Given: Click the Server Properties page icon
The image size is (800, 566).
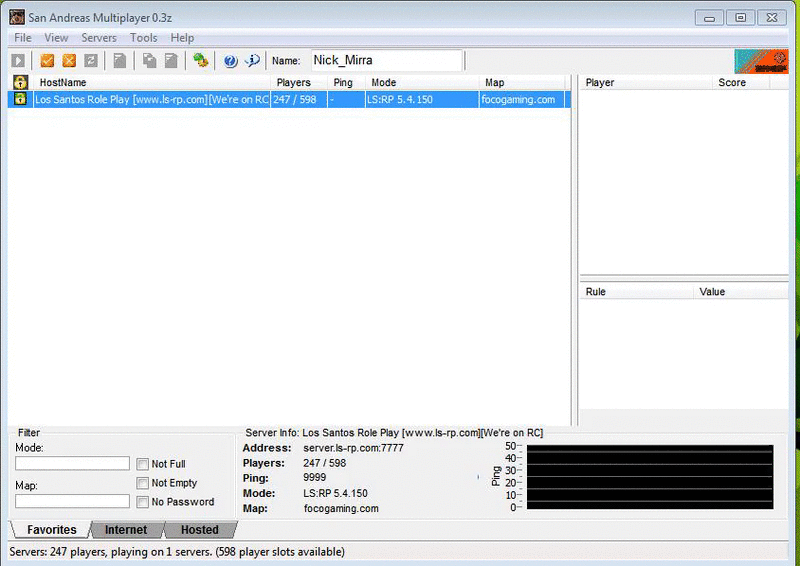Looking at the screenshot, I should (x=119, y=61).
